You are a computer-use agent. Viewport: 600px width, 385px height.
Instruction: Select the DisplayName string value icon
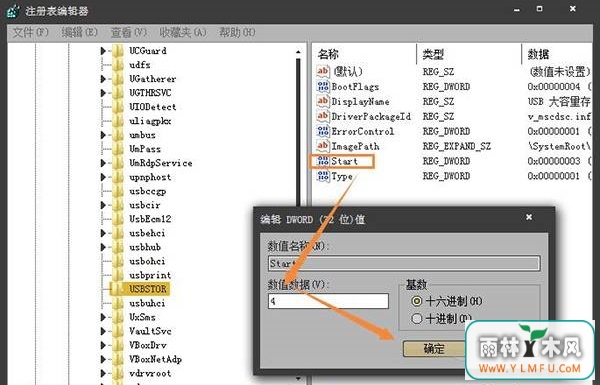coord(323,101)
